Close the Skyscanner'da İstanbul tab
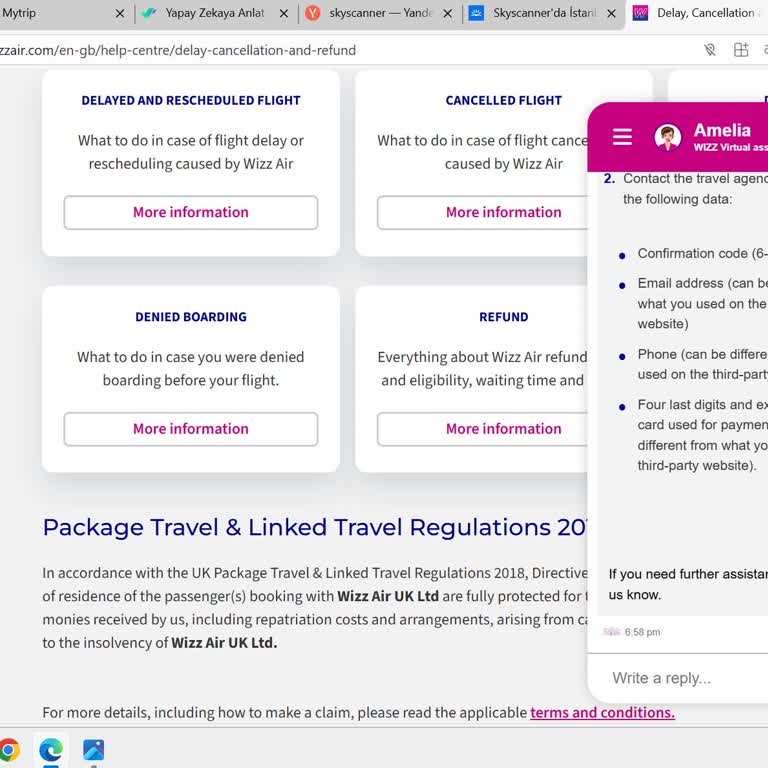Screen dimensions: 768x768 611,14
